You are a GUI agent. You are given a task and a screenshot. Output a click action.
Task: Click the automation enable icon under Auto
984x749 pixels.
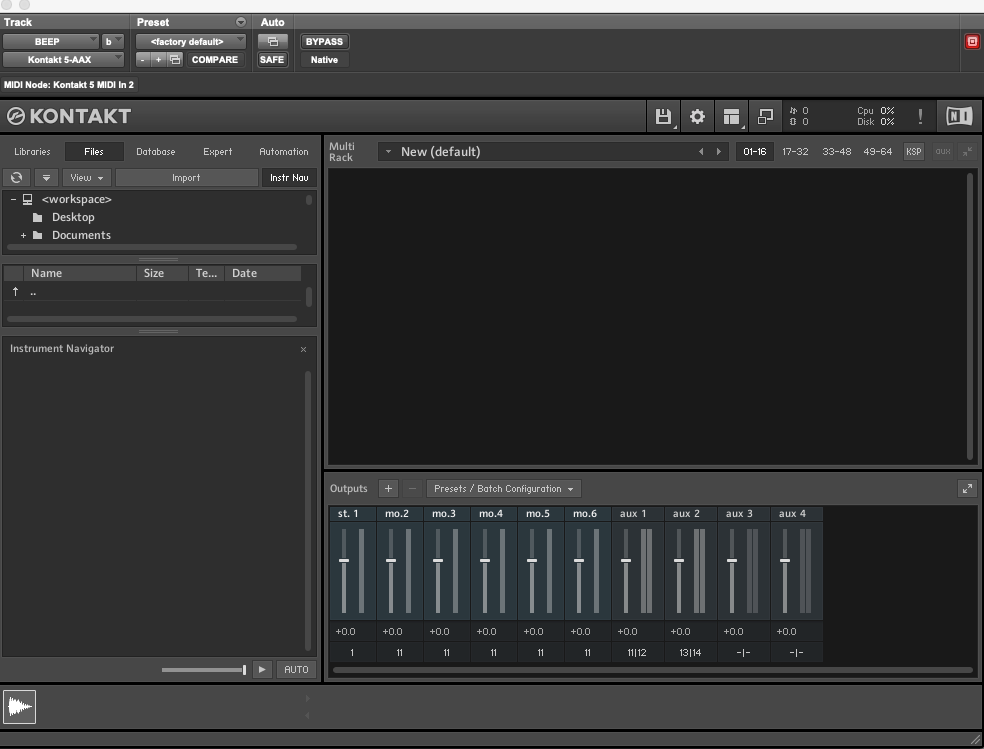[x=272, y=41]
